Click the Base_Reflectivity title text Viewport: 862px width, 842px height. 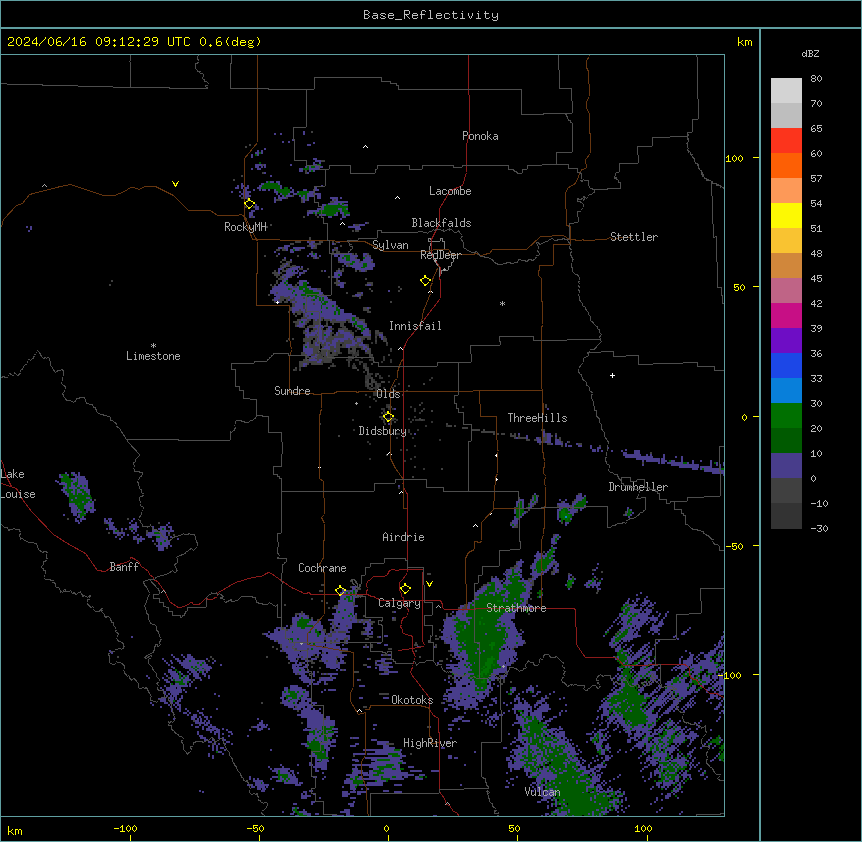(431, 15)
